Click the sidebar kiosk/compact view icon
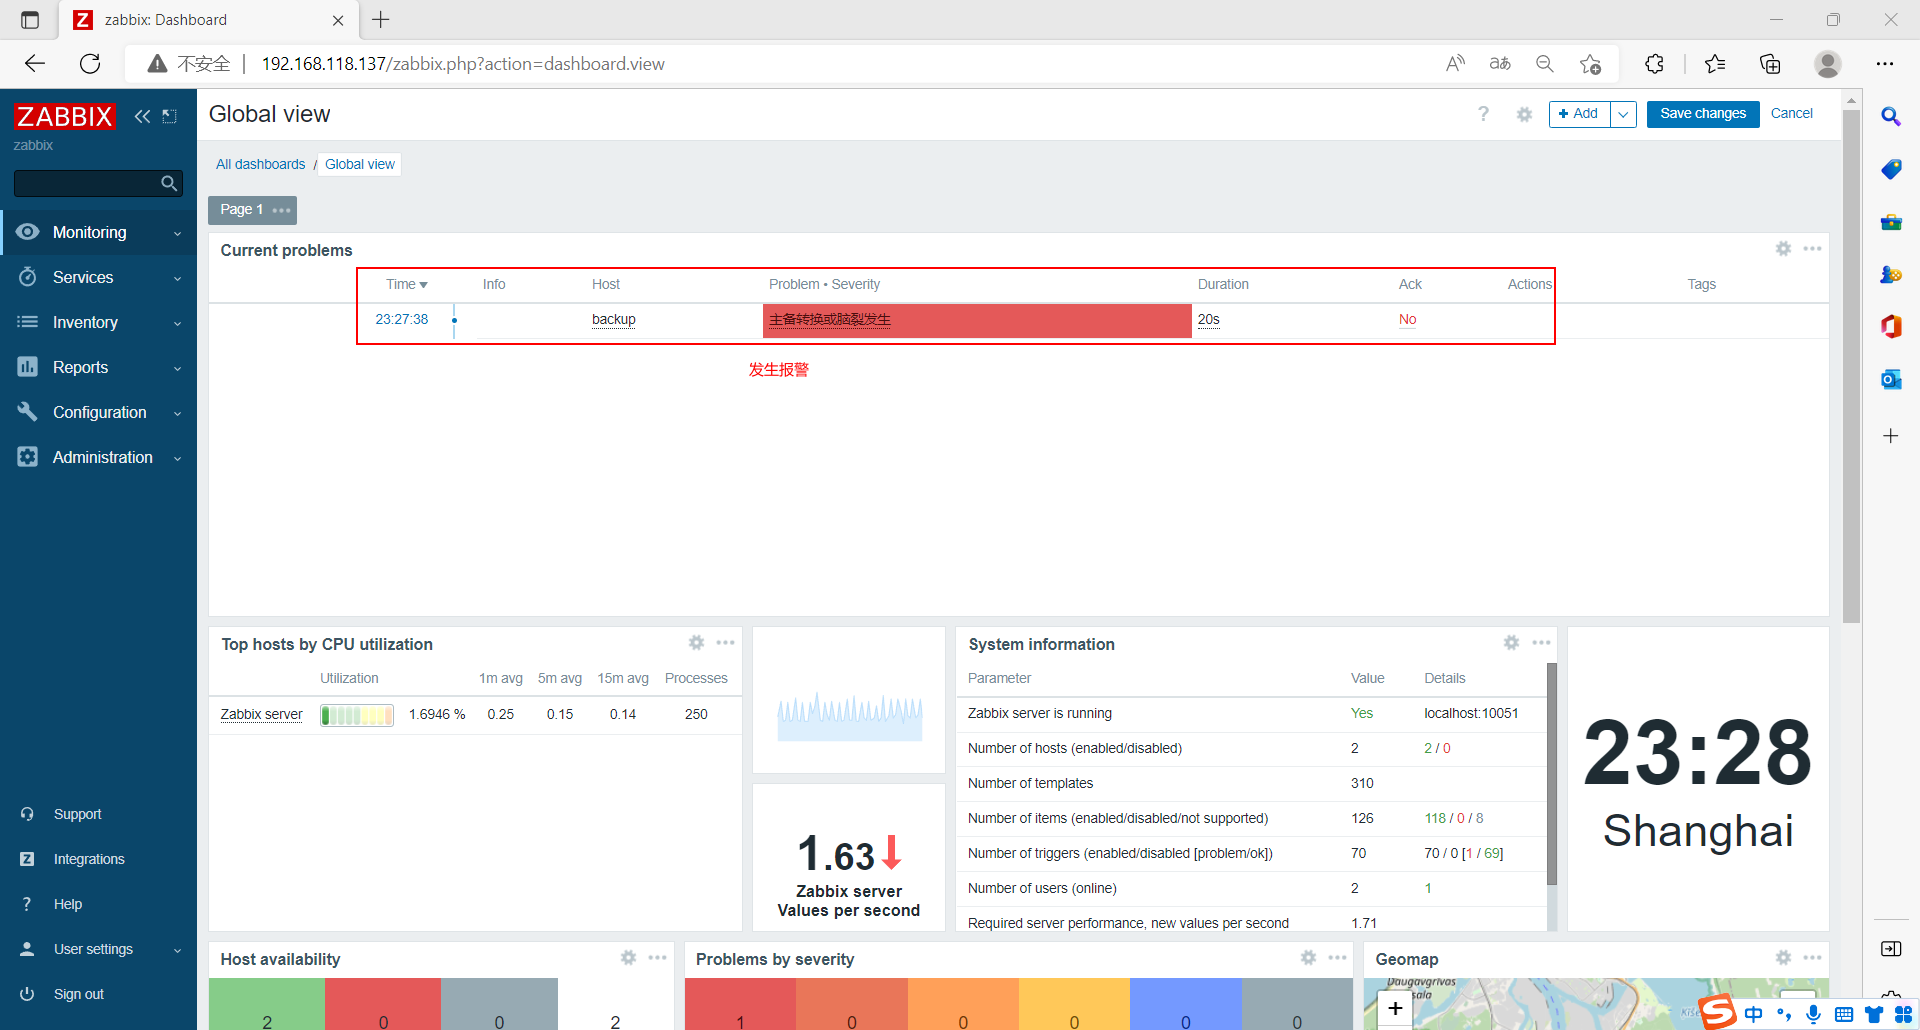The image size is (1920, 1030). point(170,116)
